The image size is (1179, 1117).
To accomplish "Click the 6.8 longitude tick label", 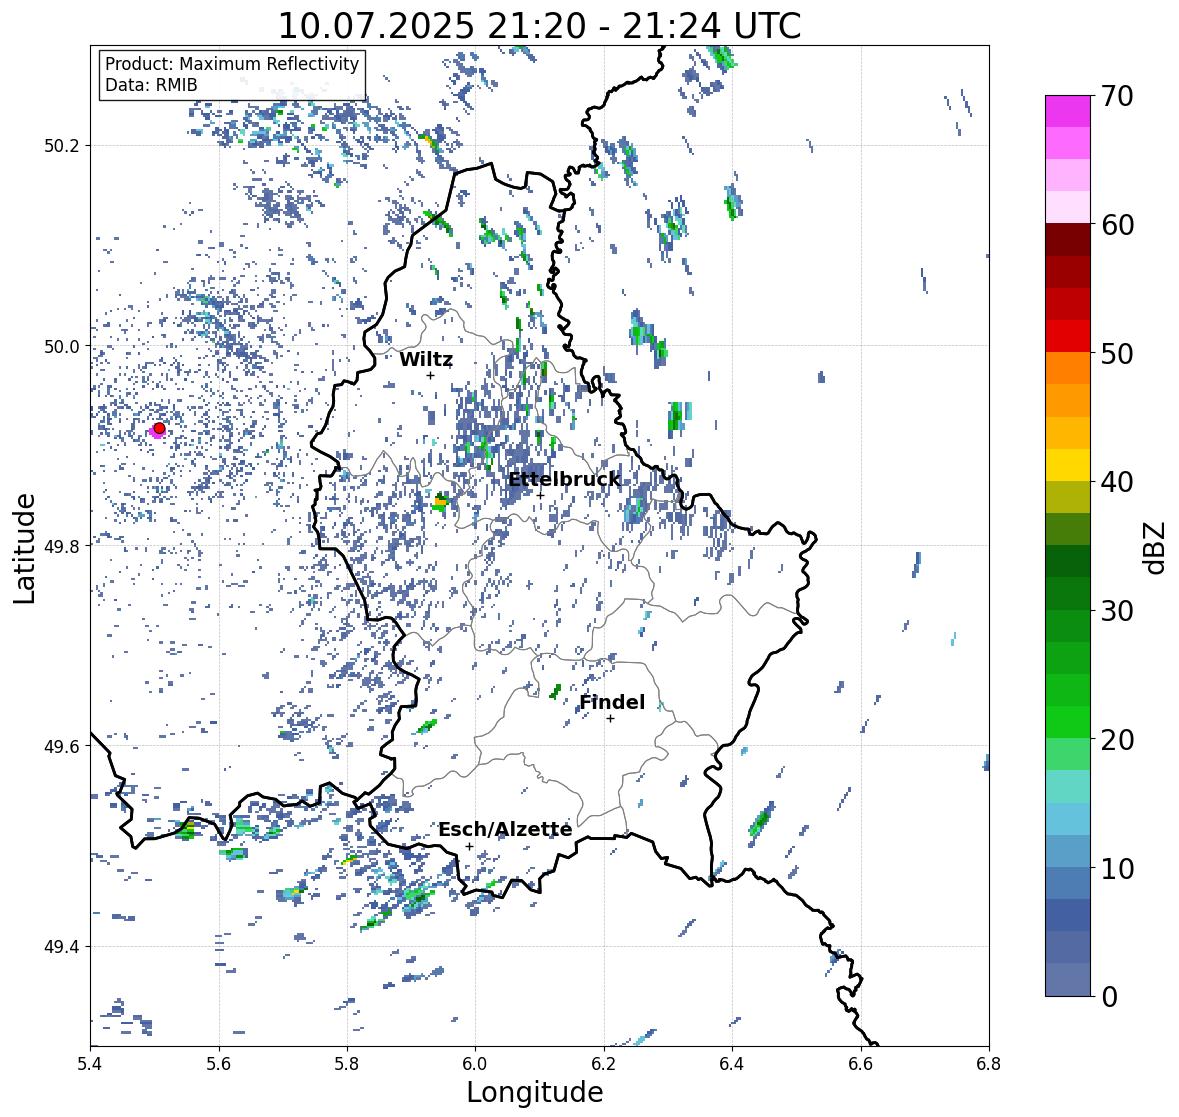I will pos(989,1064).
